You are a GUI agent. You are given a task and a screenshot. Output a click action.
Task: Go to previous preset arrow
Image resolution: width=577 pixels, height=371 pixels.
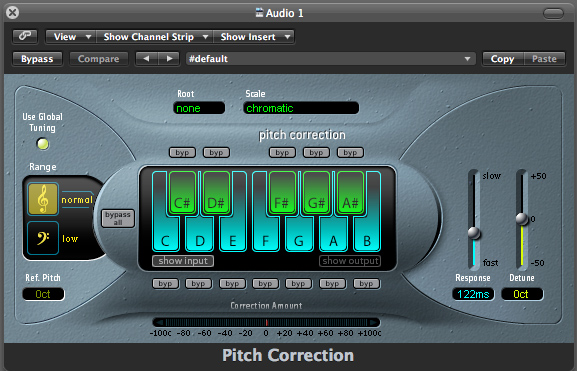[x=146, y=59]
